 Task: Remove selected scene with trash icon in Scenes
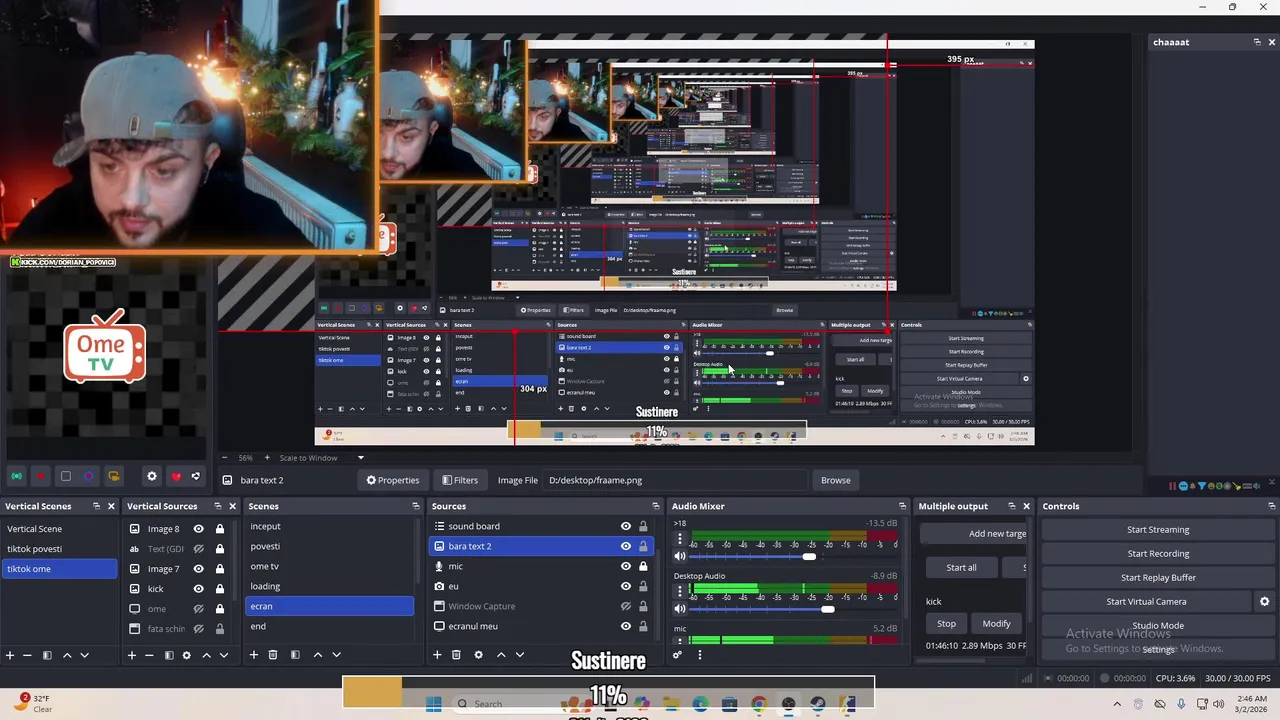[x=273, y=655]
